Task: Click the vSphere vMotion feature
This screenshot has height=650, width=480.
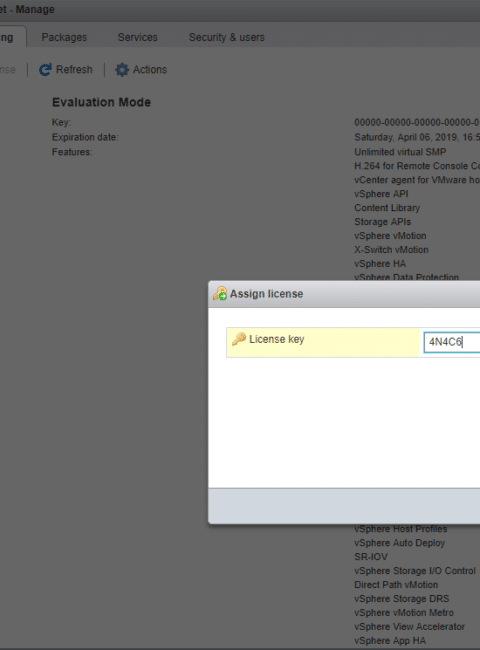Action: pyautogui.click(x=390, y=236)
